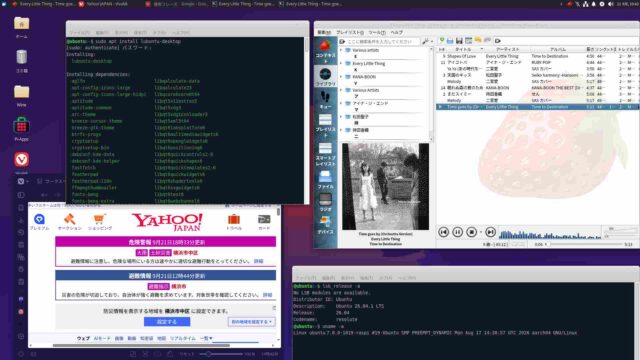Open the ツール menu
Screen dimensions: 640x360
[377, 32]
